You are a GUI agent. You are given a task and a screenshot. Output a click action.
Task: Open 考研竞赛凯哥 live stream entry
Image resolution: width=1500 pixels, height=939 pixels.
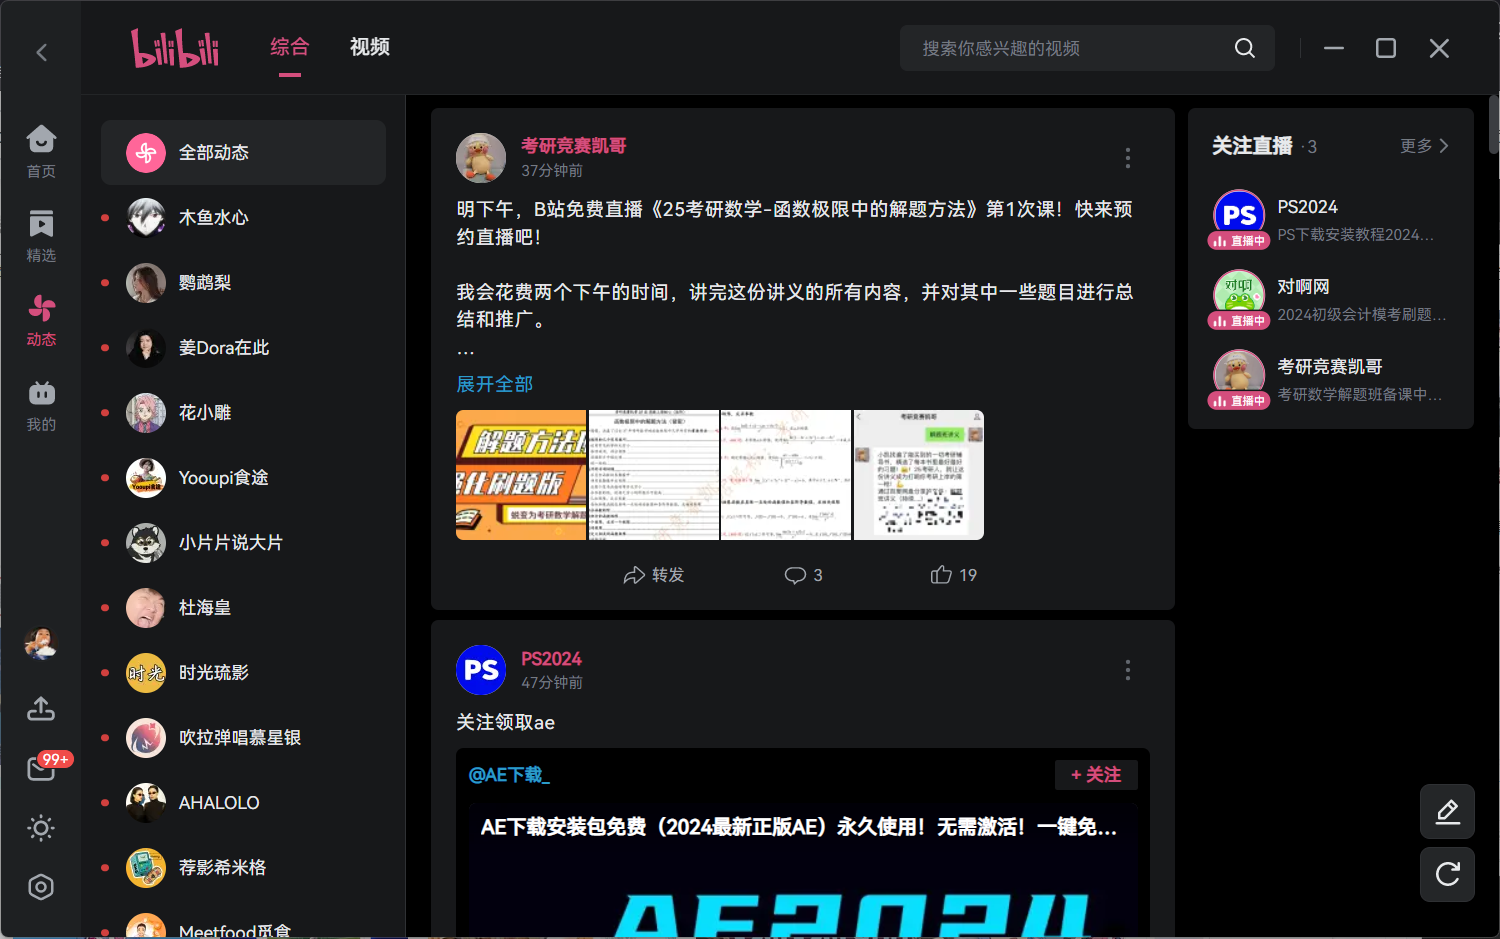tap(1331, 380)
